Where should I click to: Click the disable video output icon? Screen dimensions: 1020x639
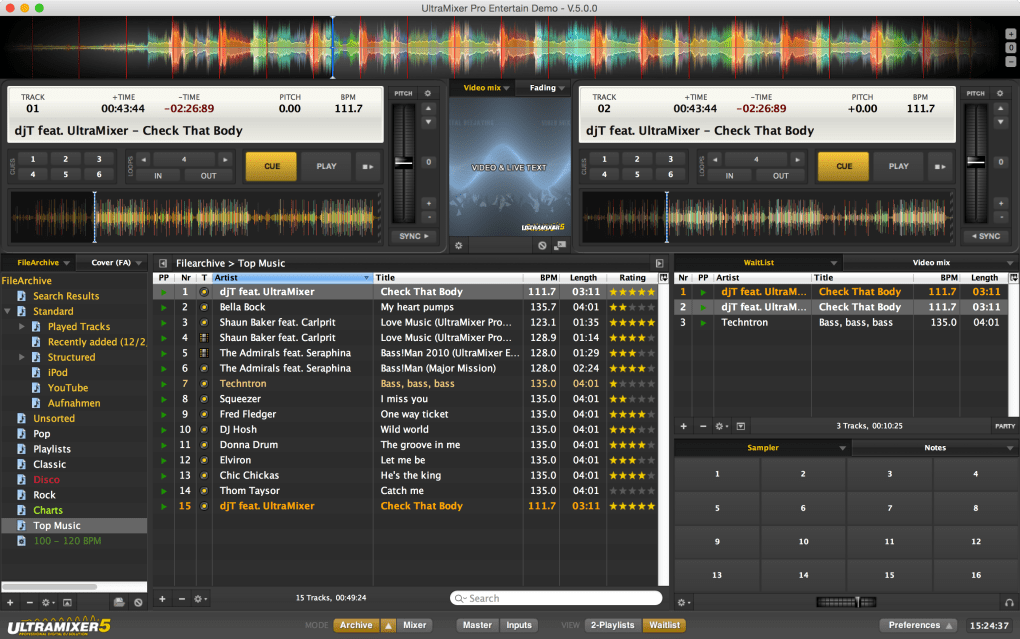[x=541, y=244]
